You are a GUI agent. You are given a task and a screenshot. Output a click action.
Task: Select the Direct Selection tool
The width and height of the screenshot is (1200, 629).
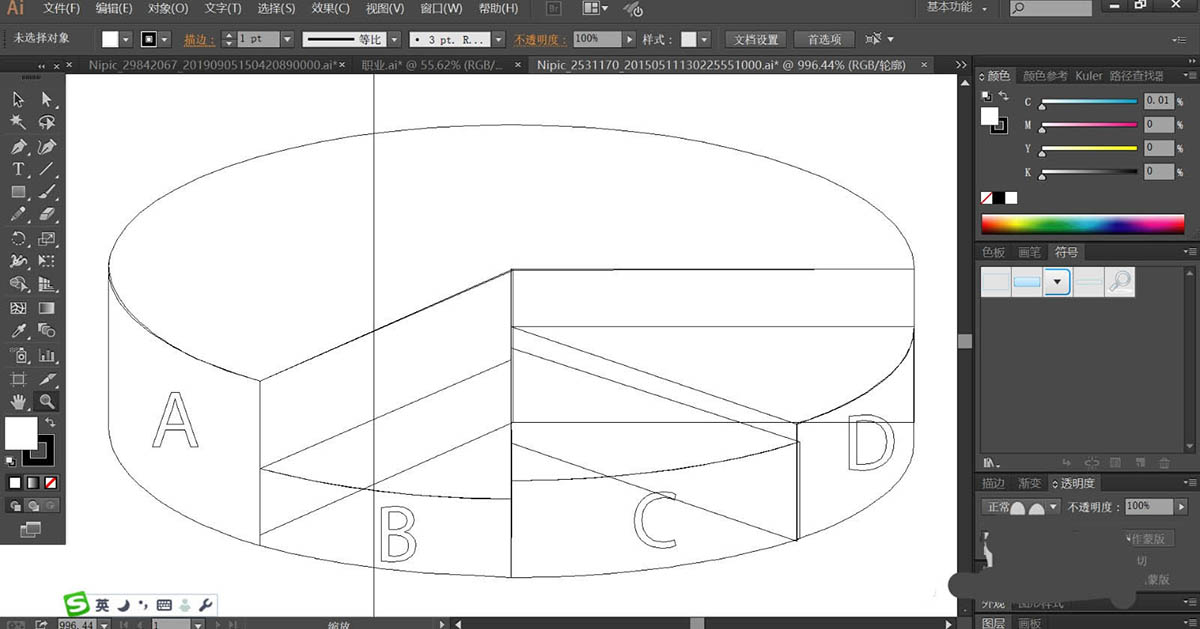coord(47,99)
